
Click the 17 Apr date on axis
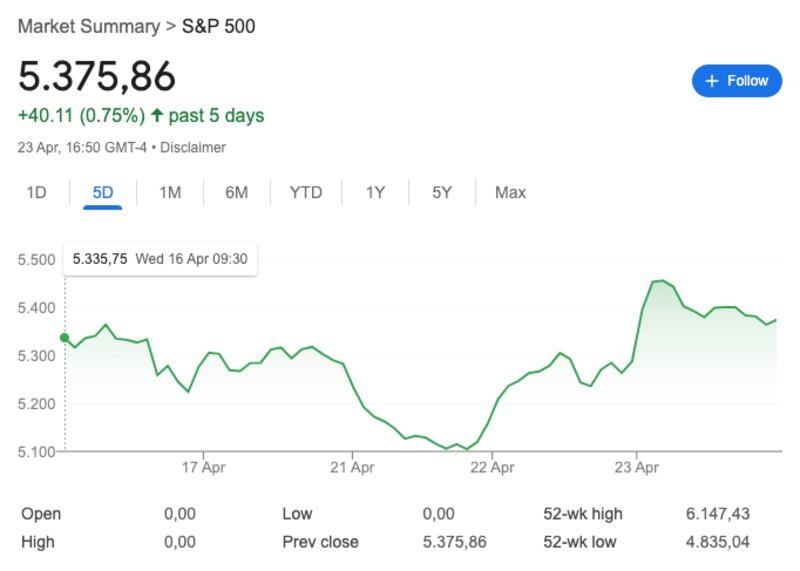point(203,466)
